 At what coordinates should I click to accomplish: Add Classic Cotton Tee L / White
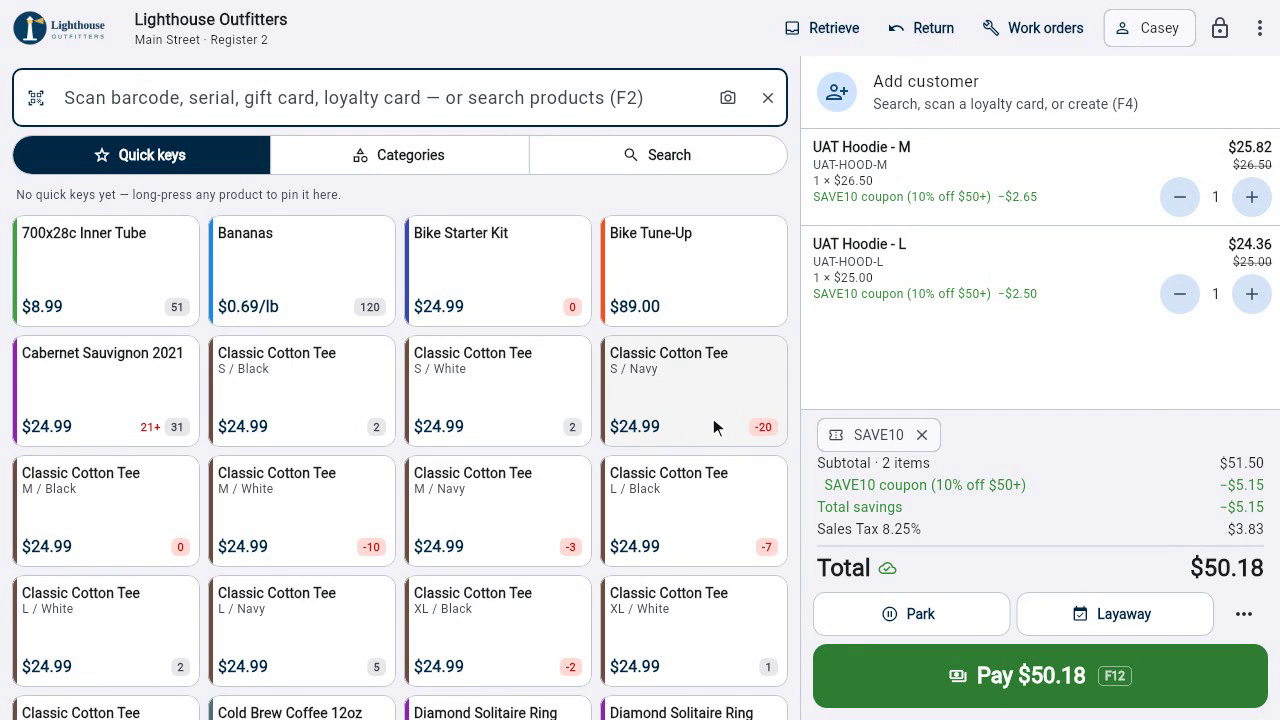[106, 631]
